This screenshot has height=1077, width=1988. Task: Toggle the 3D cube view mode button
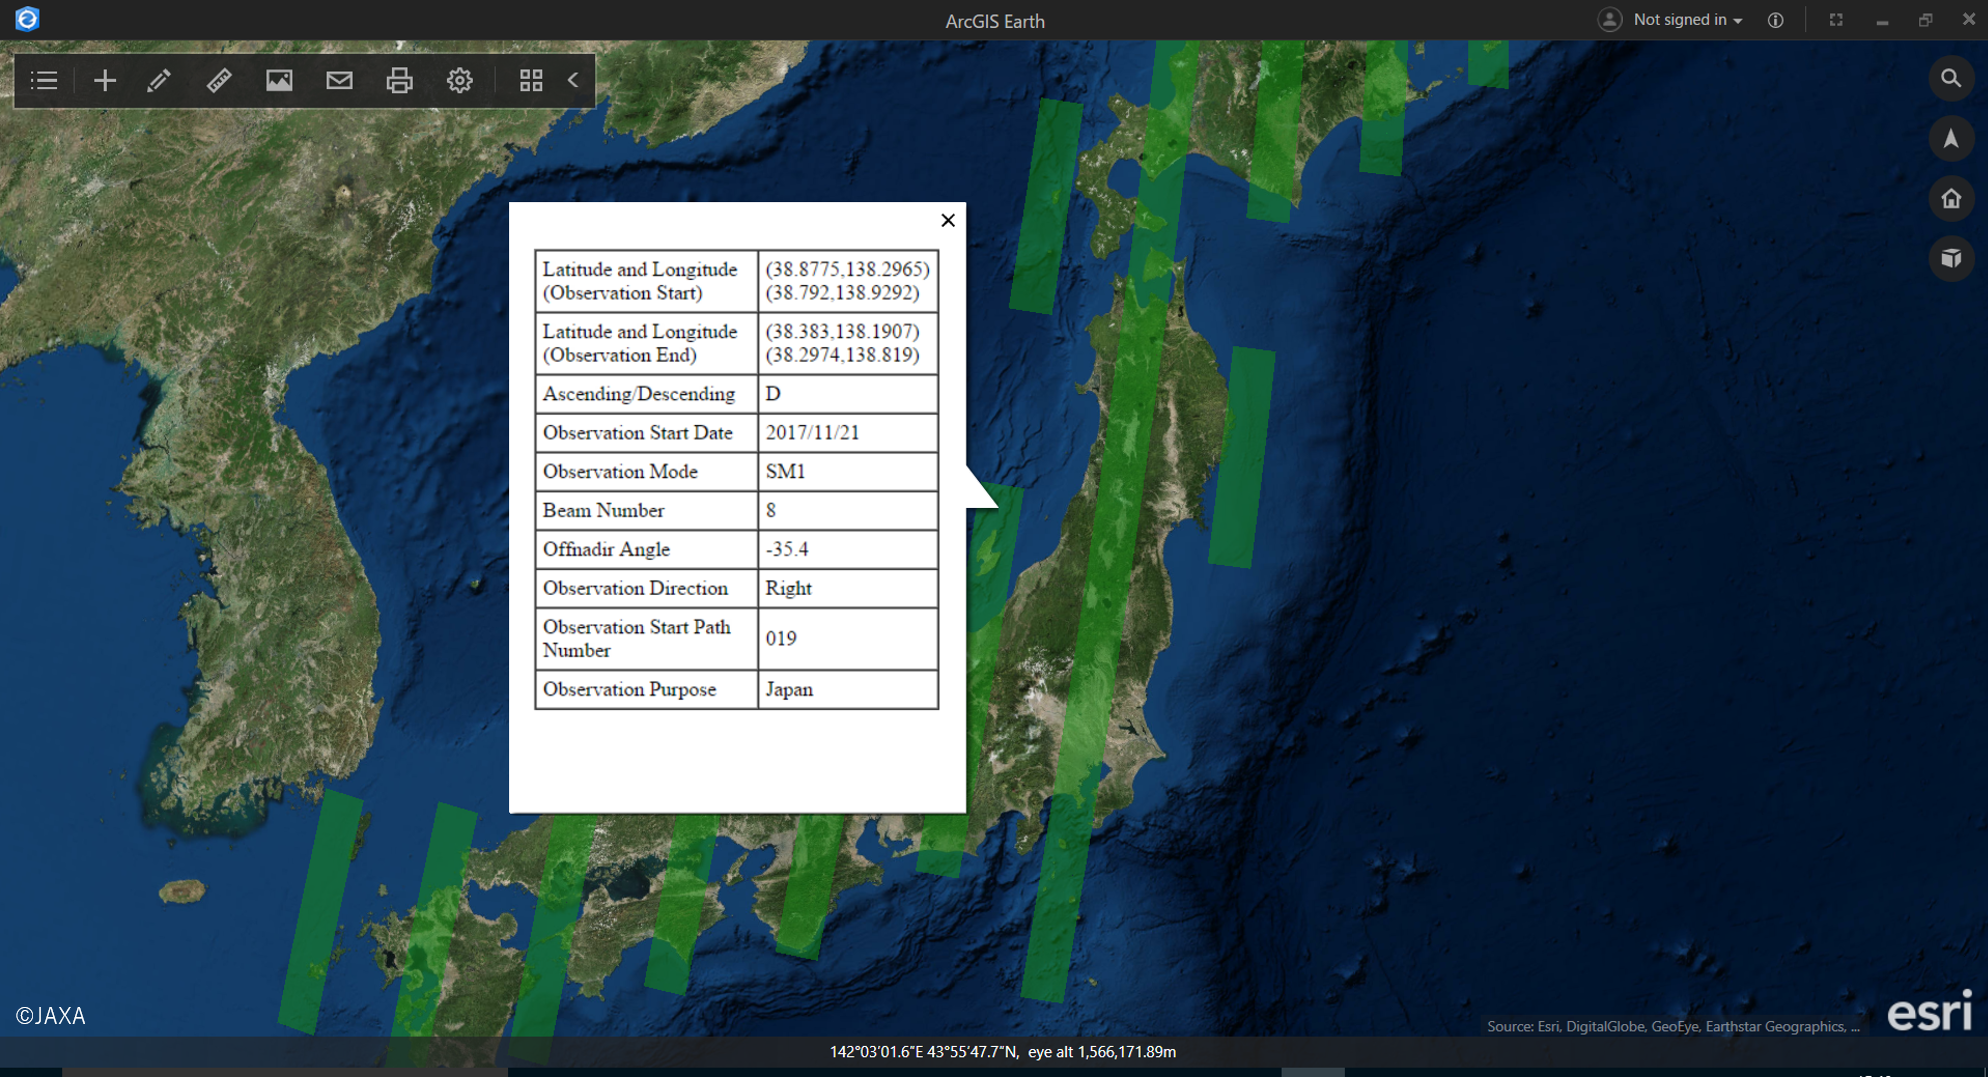[x=1950, y=259]
